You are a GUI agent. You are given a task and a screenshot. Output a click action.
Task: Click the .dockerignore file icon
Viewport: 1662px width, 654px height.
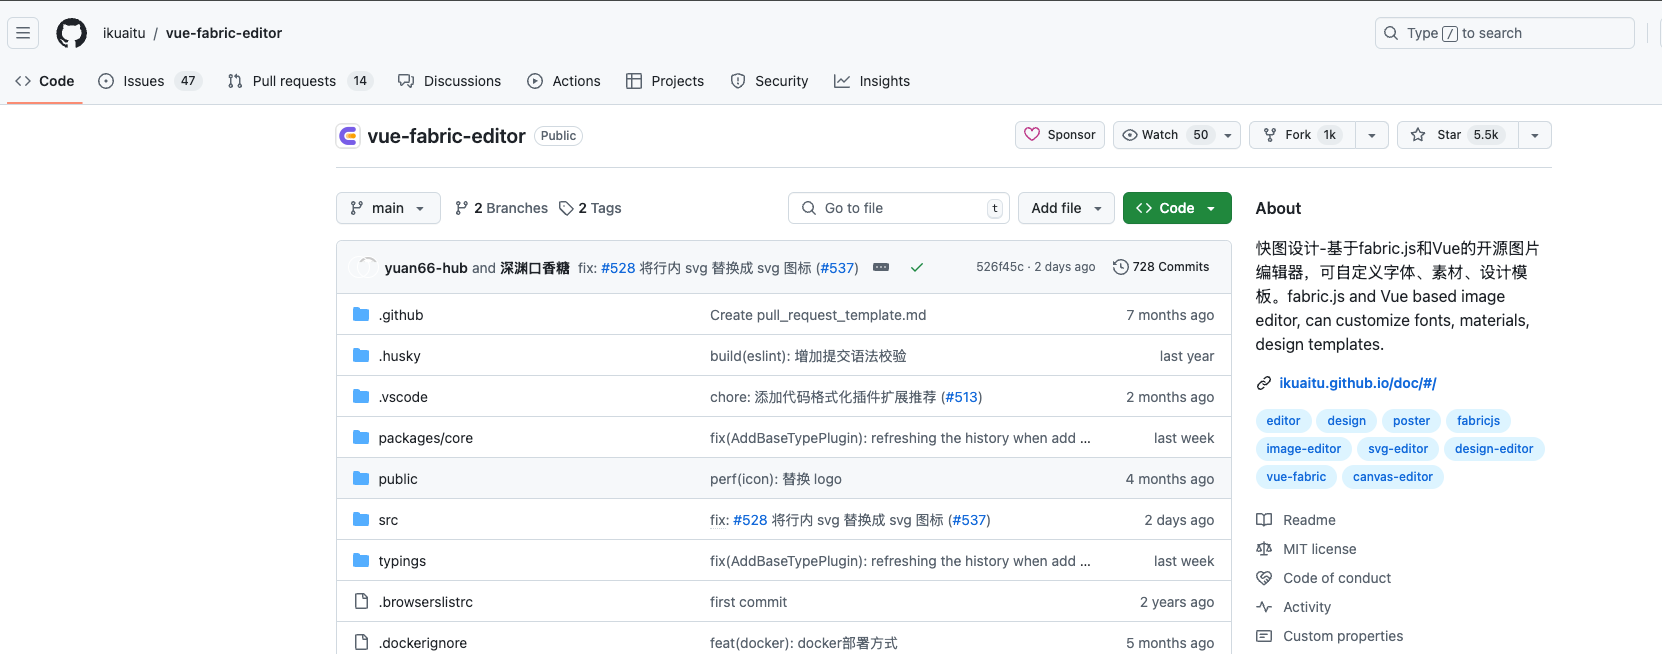(361, 643)
